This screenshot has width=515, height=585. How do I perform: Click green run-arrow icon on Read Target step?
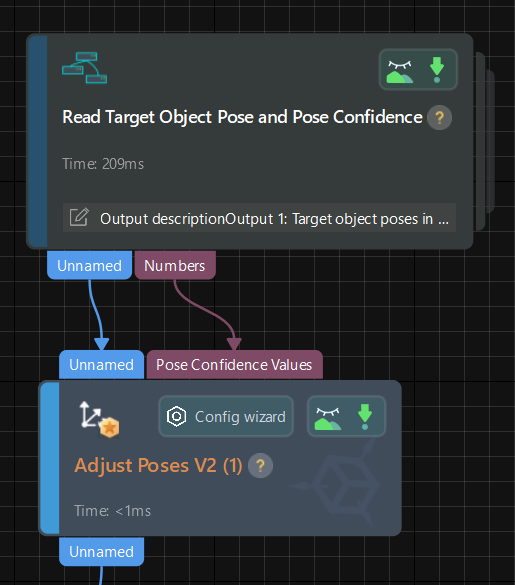click(437, 70)
